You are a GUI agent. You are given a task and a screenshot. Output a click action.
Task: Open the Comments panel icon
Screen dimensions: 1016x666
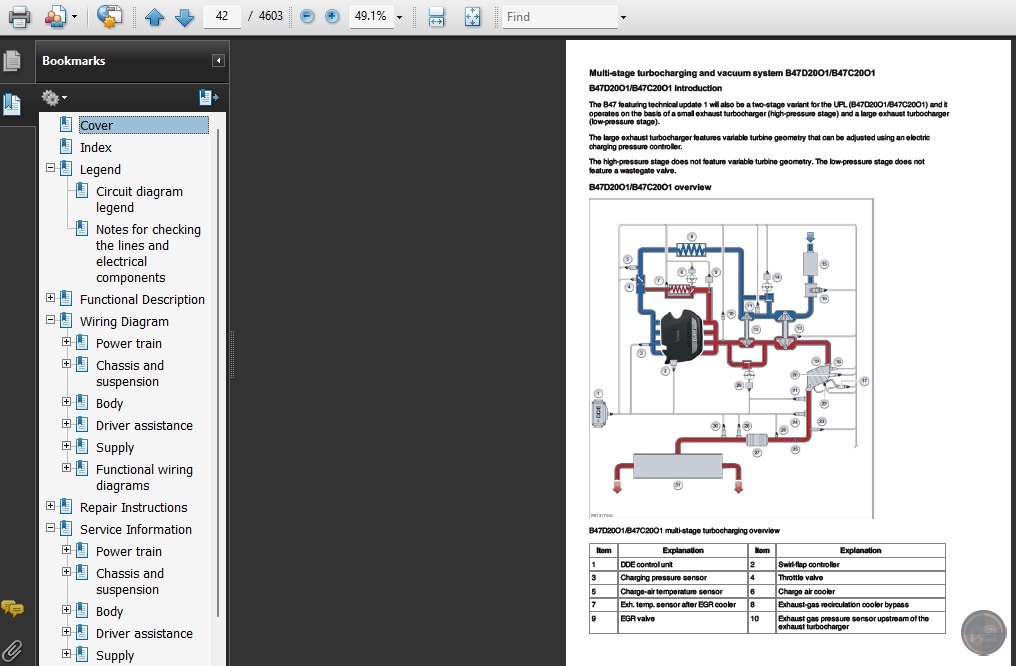point(12,608)
